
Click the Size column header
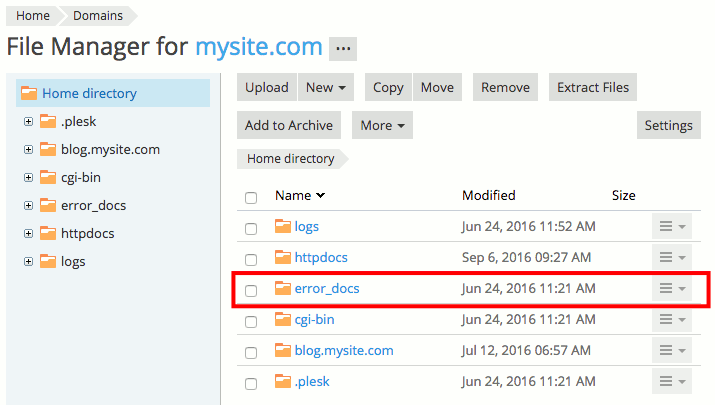(623, 195)
